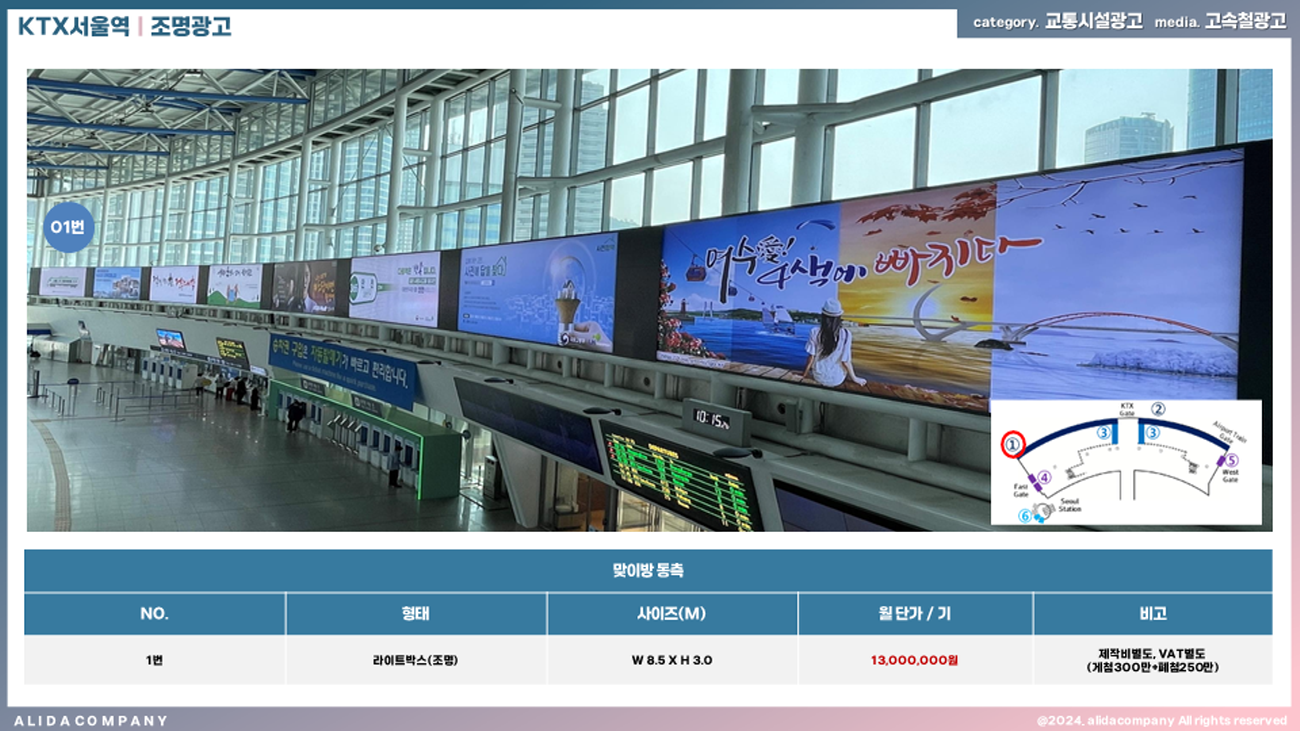This screenshot has height=731, width=1300.
Task: Click the 라이트박스(조명) table cell
Action: click(x=415, y=660)
